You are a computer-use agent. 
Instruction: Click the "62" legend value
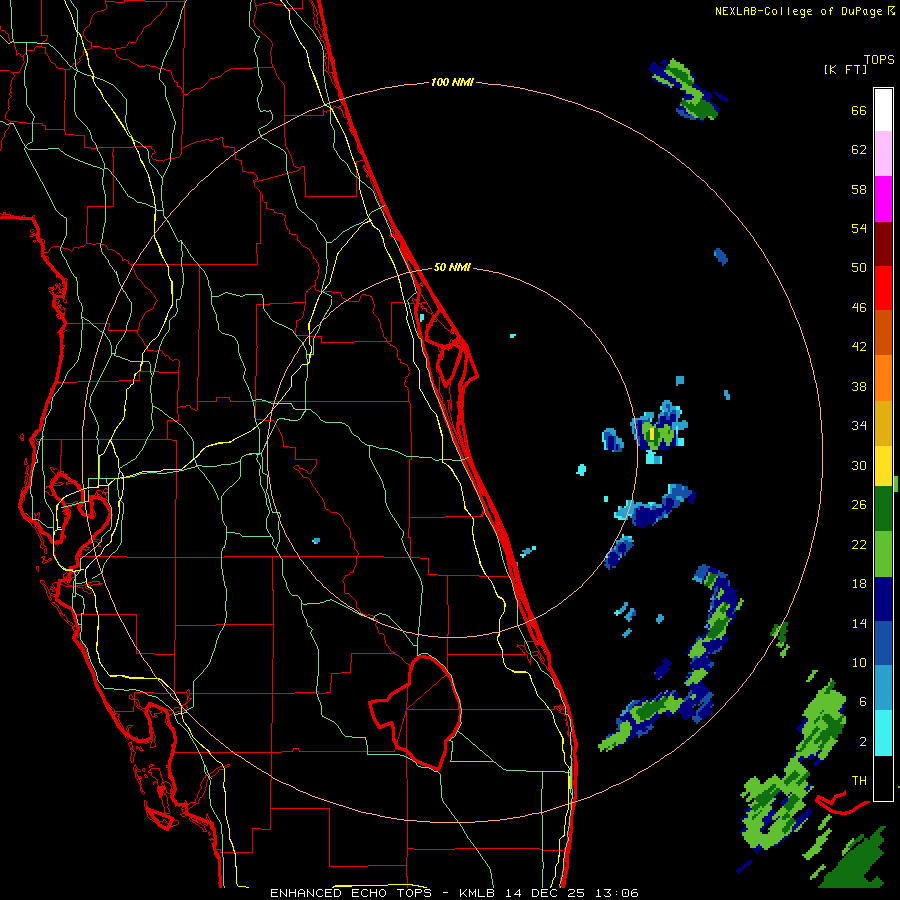(859, 150)
